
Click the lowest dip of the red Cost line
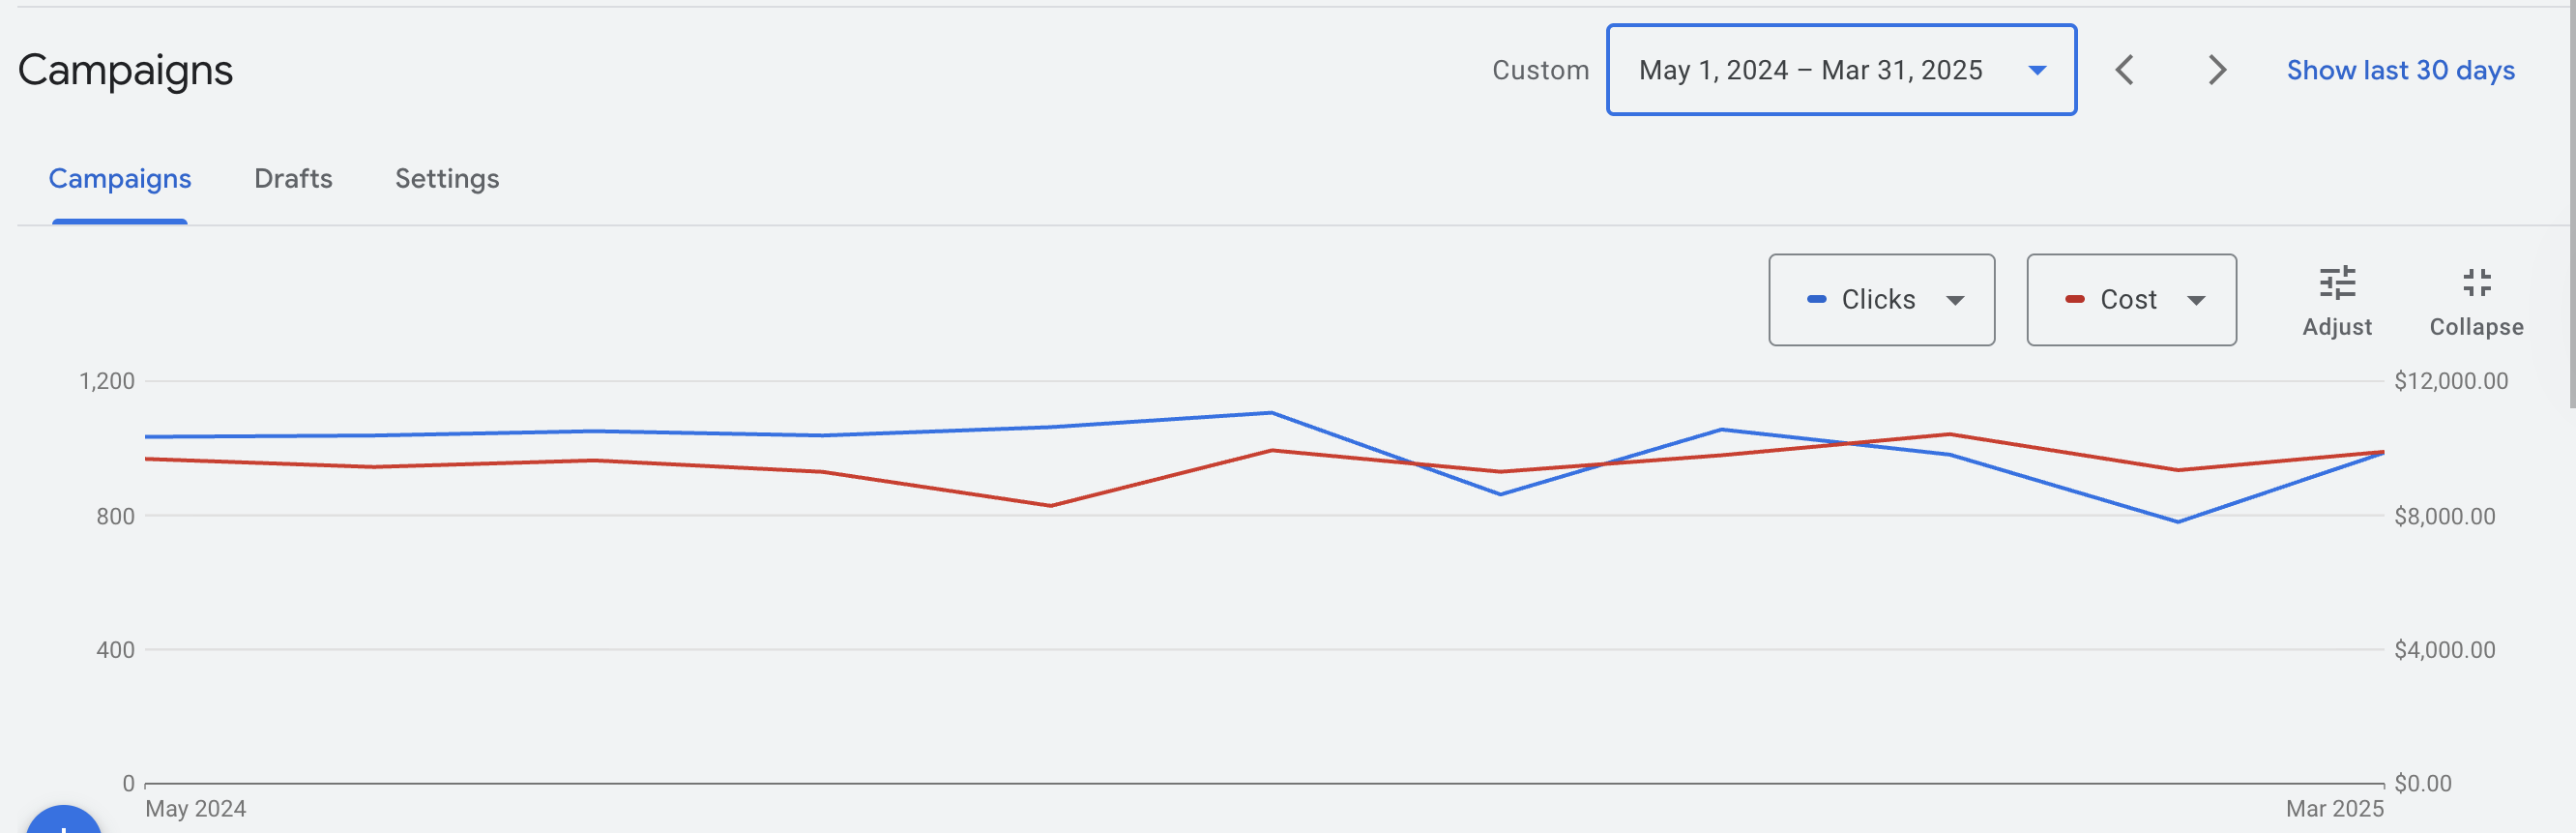tap(1050, 505)
